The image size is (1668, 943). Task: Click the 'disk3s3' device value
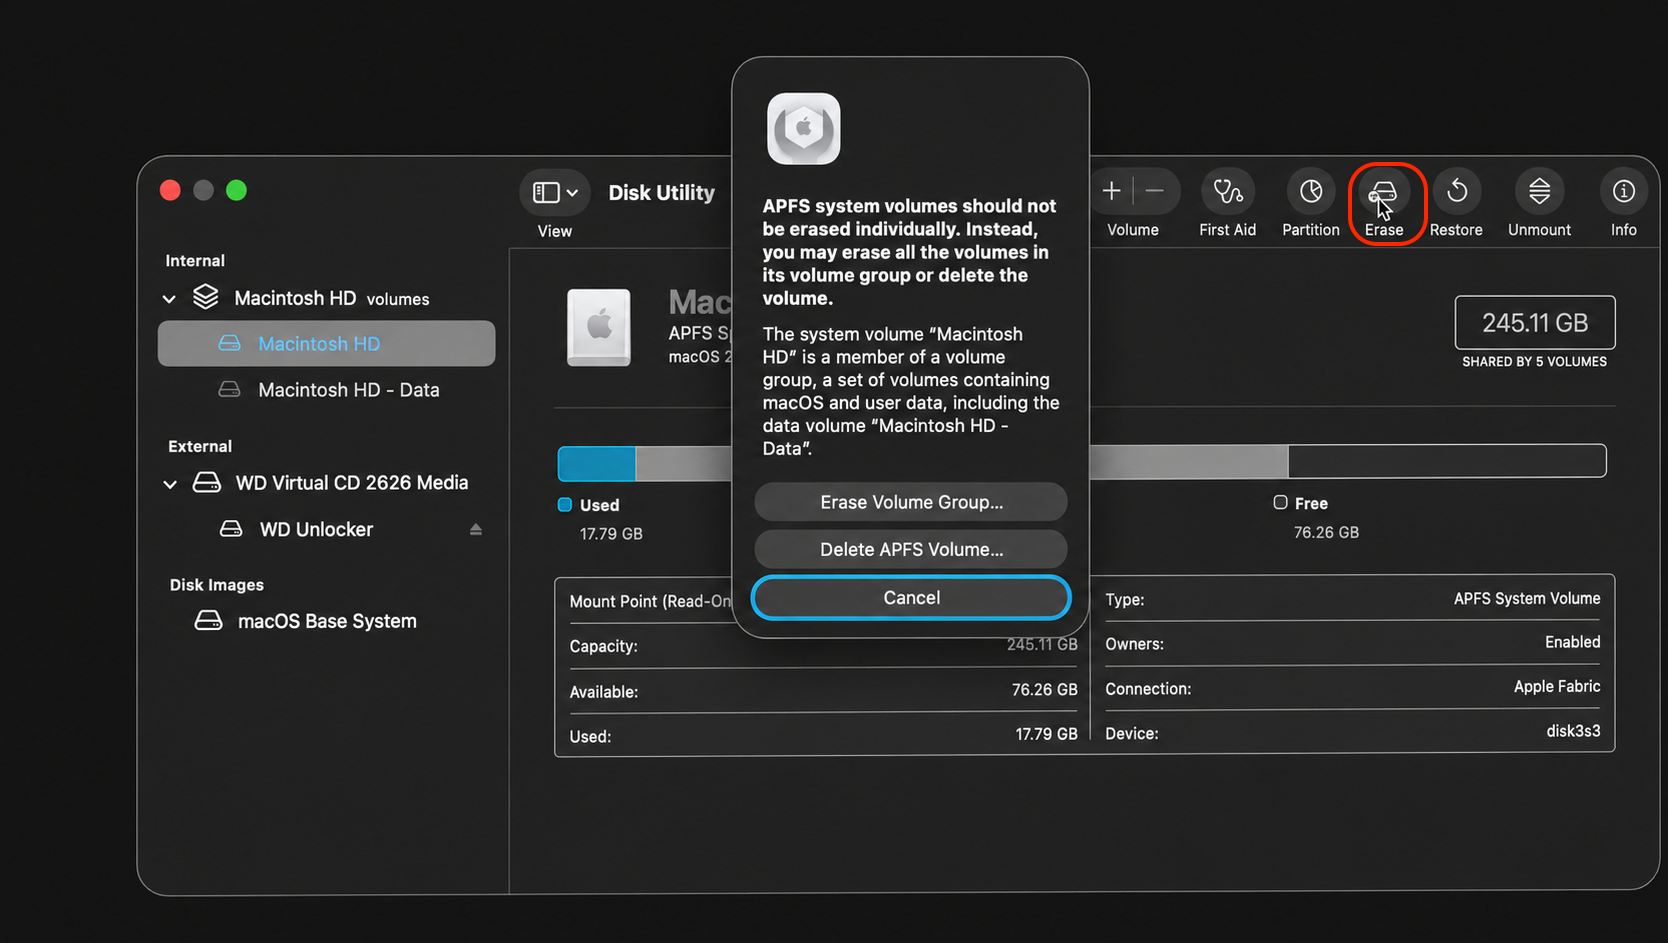(1573, 731)
